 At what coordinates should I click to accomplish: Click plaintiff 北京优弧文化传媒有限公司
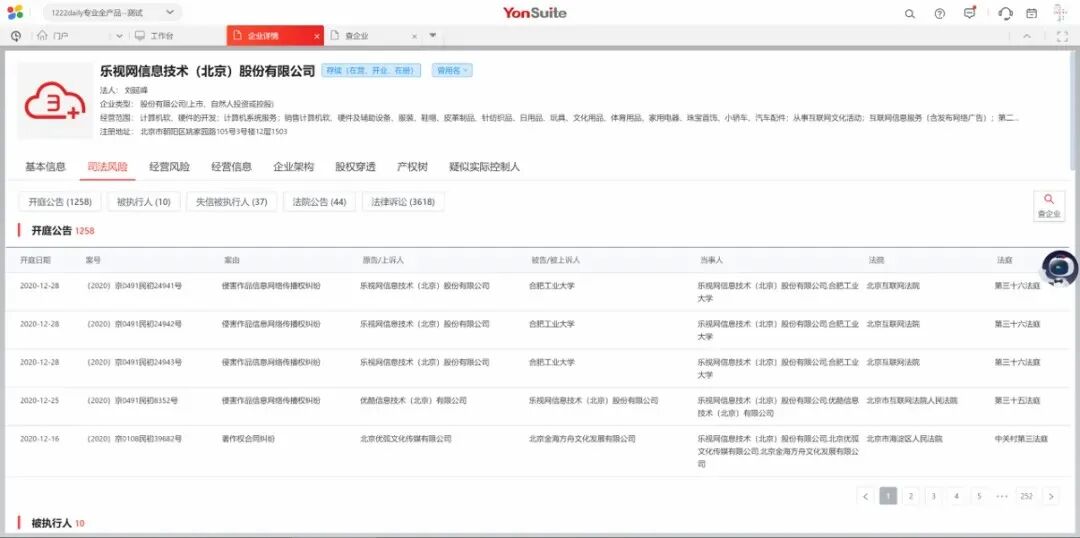click(406, 439)
